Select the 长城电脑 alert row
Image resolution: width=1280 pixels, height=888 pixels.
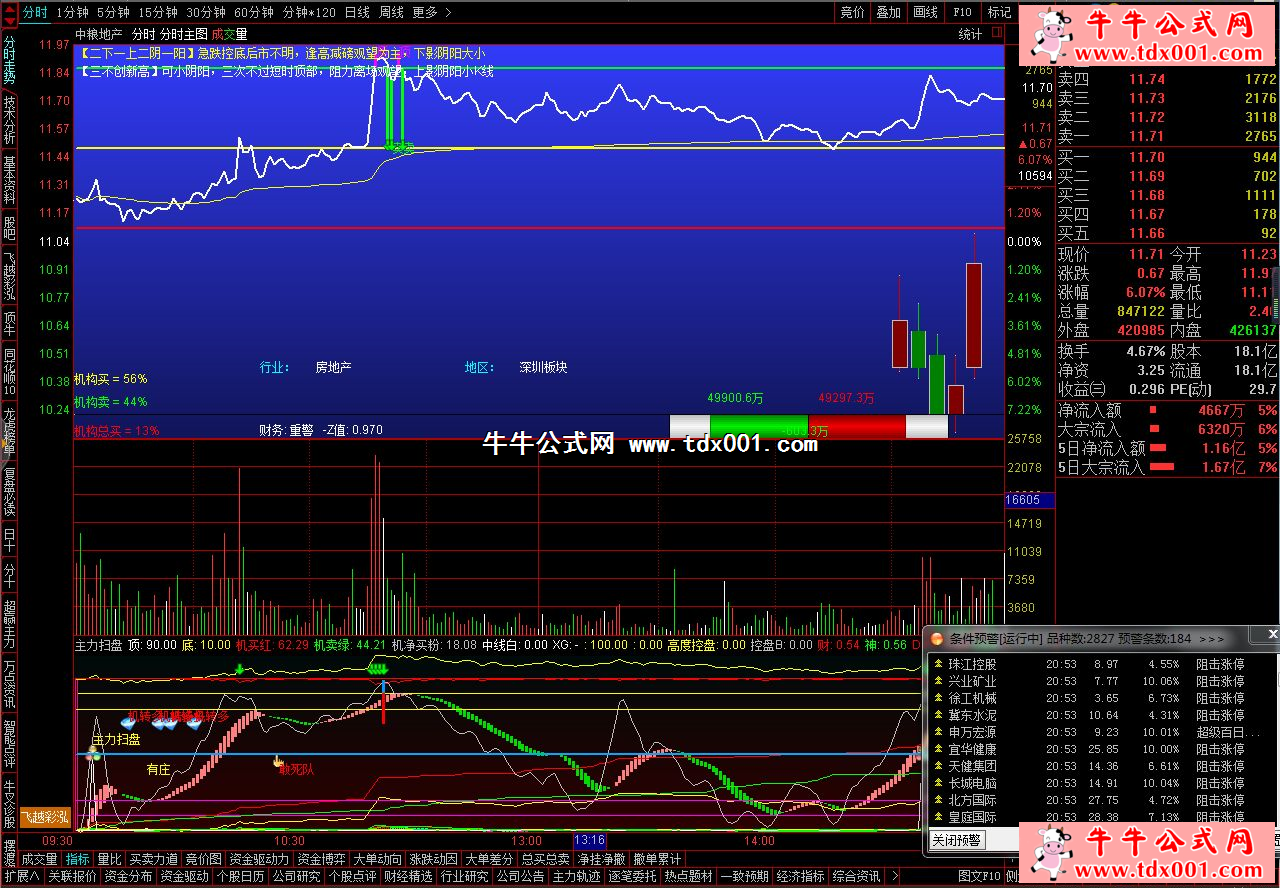point(1101,783)
